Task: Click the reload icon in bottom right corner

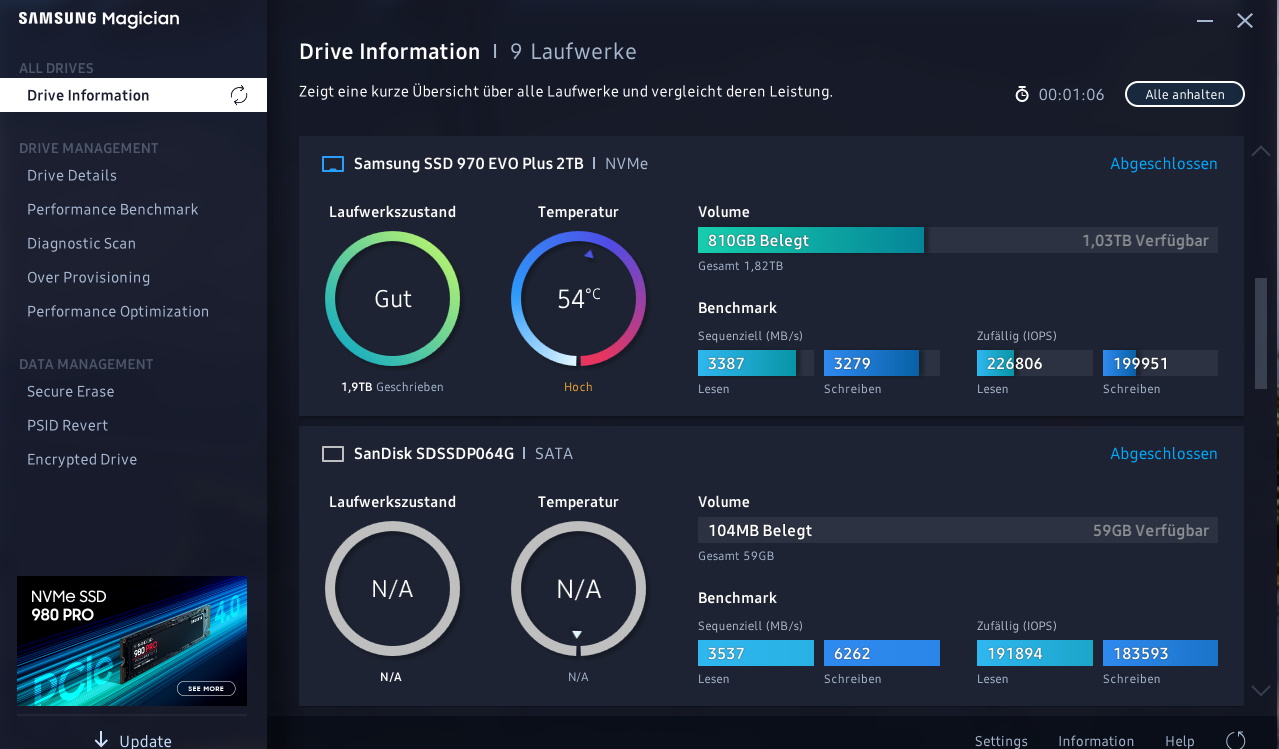Action: (1236, 740)
